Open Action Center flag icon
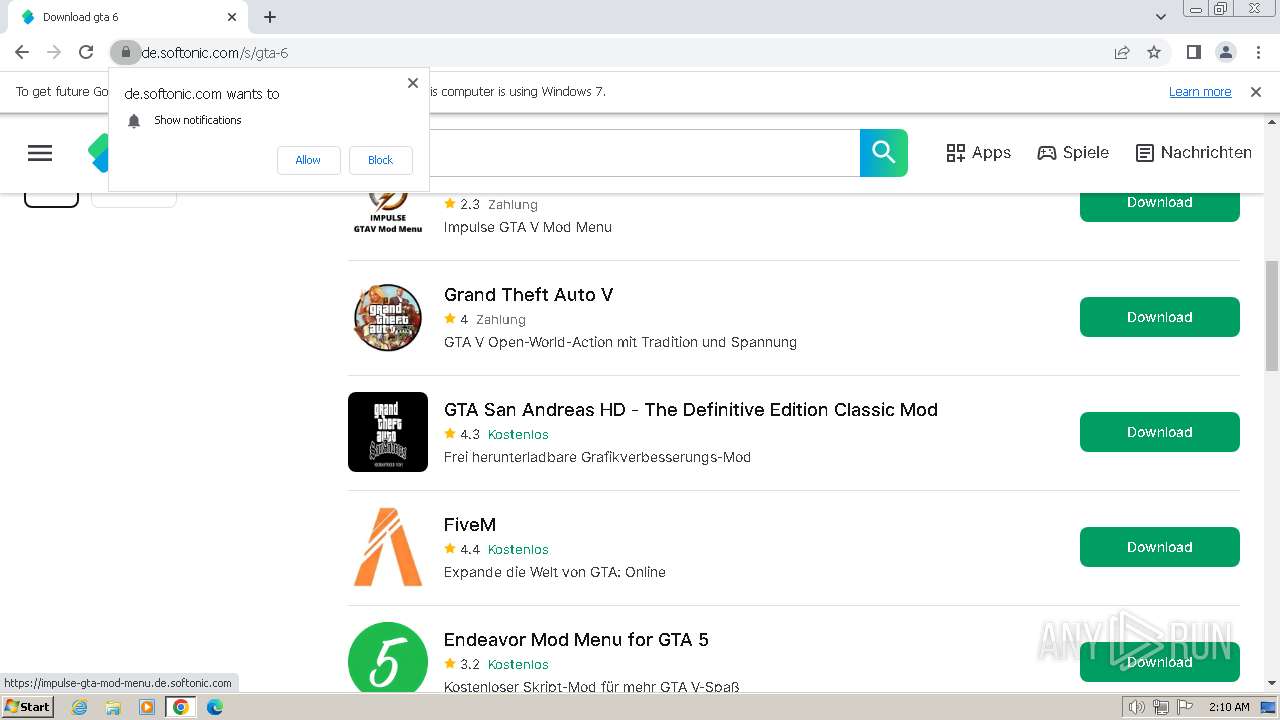Viewport: 1280px width, 720px height. [1184, 707]
